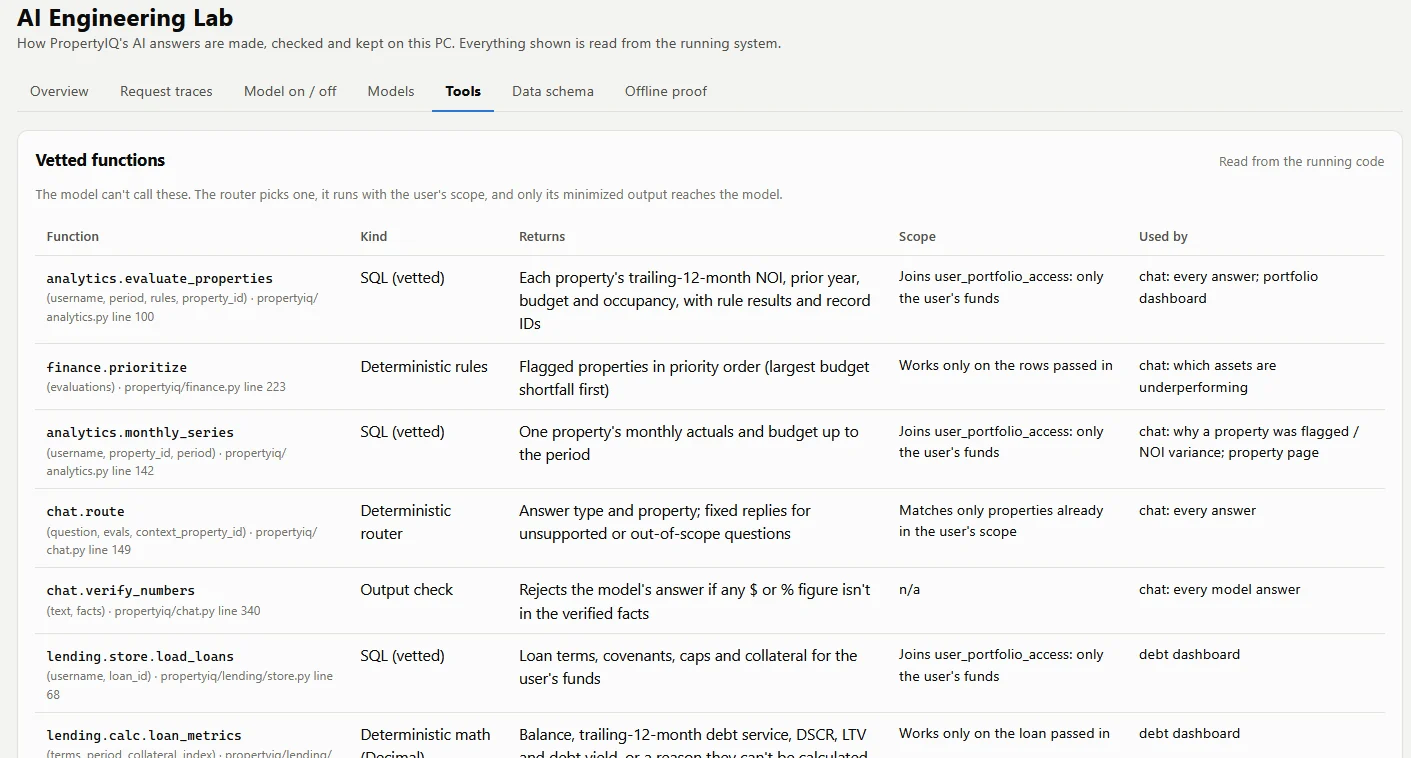Click 'SQL (vetted)' in evaluate_properties row
The height and width of the screenshot is (758, 1411).
pyautogui.click(x=402, y=277)
